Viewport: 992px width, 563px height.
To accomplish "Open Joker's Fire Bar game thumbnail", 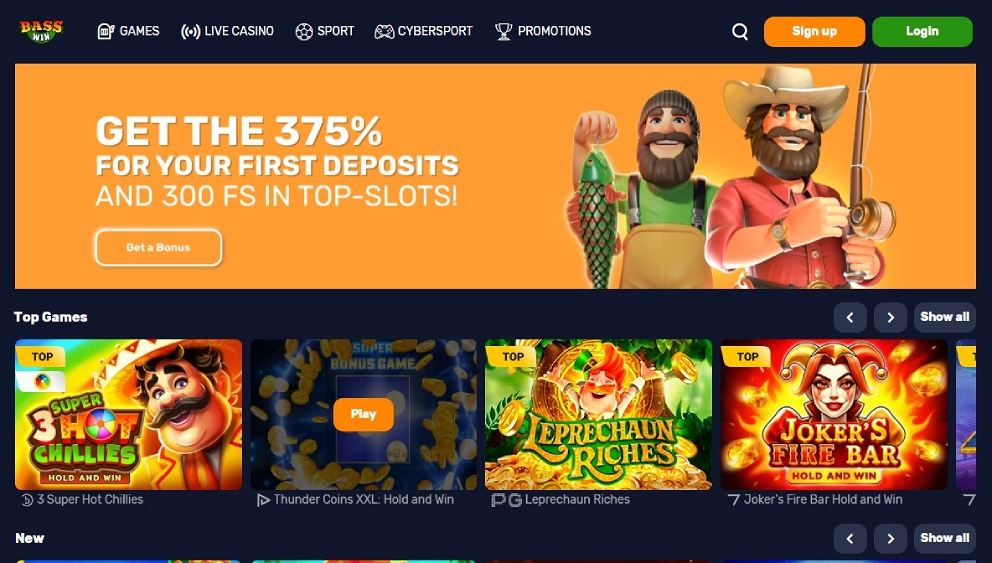I will 834,414.
